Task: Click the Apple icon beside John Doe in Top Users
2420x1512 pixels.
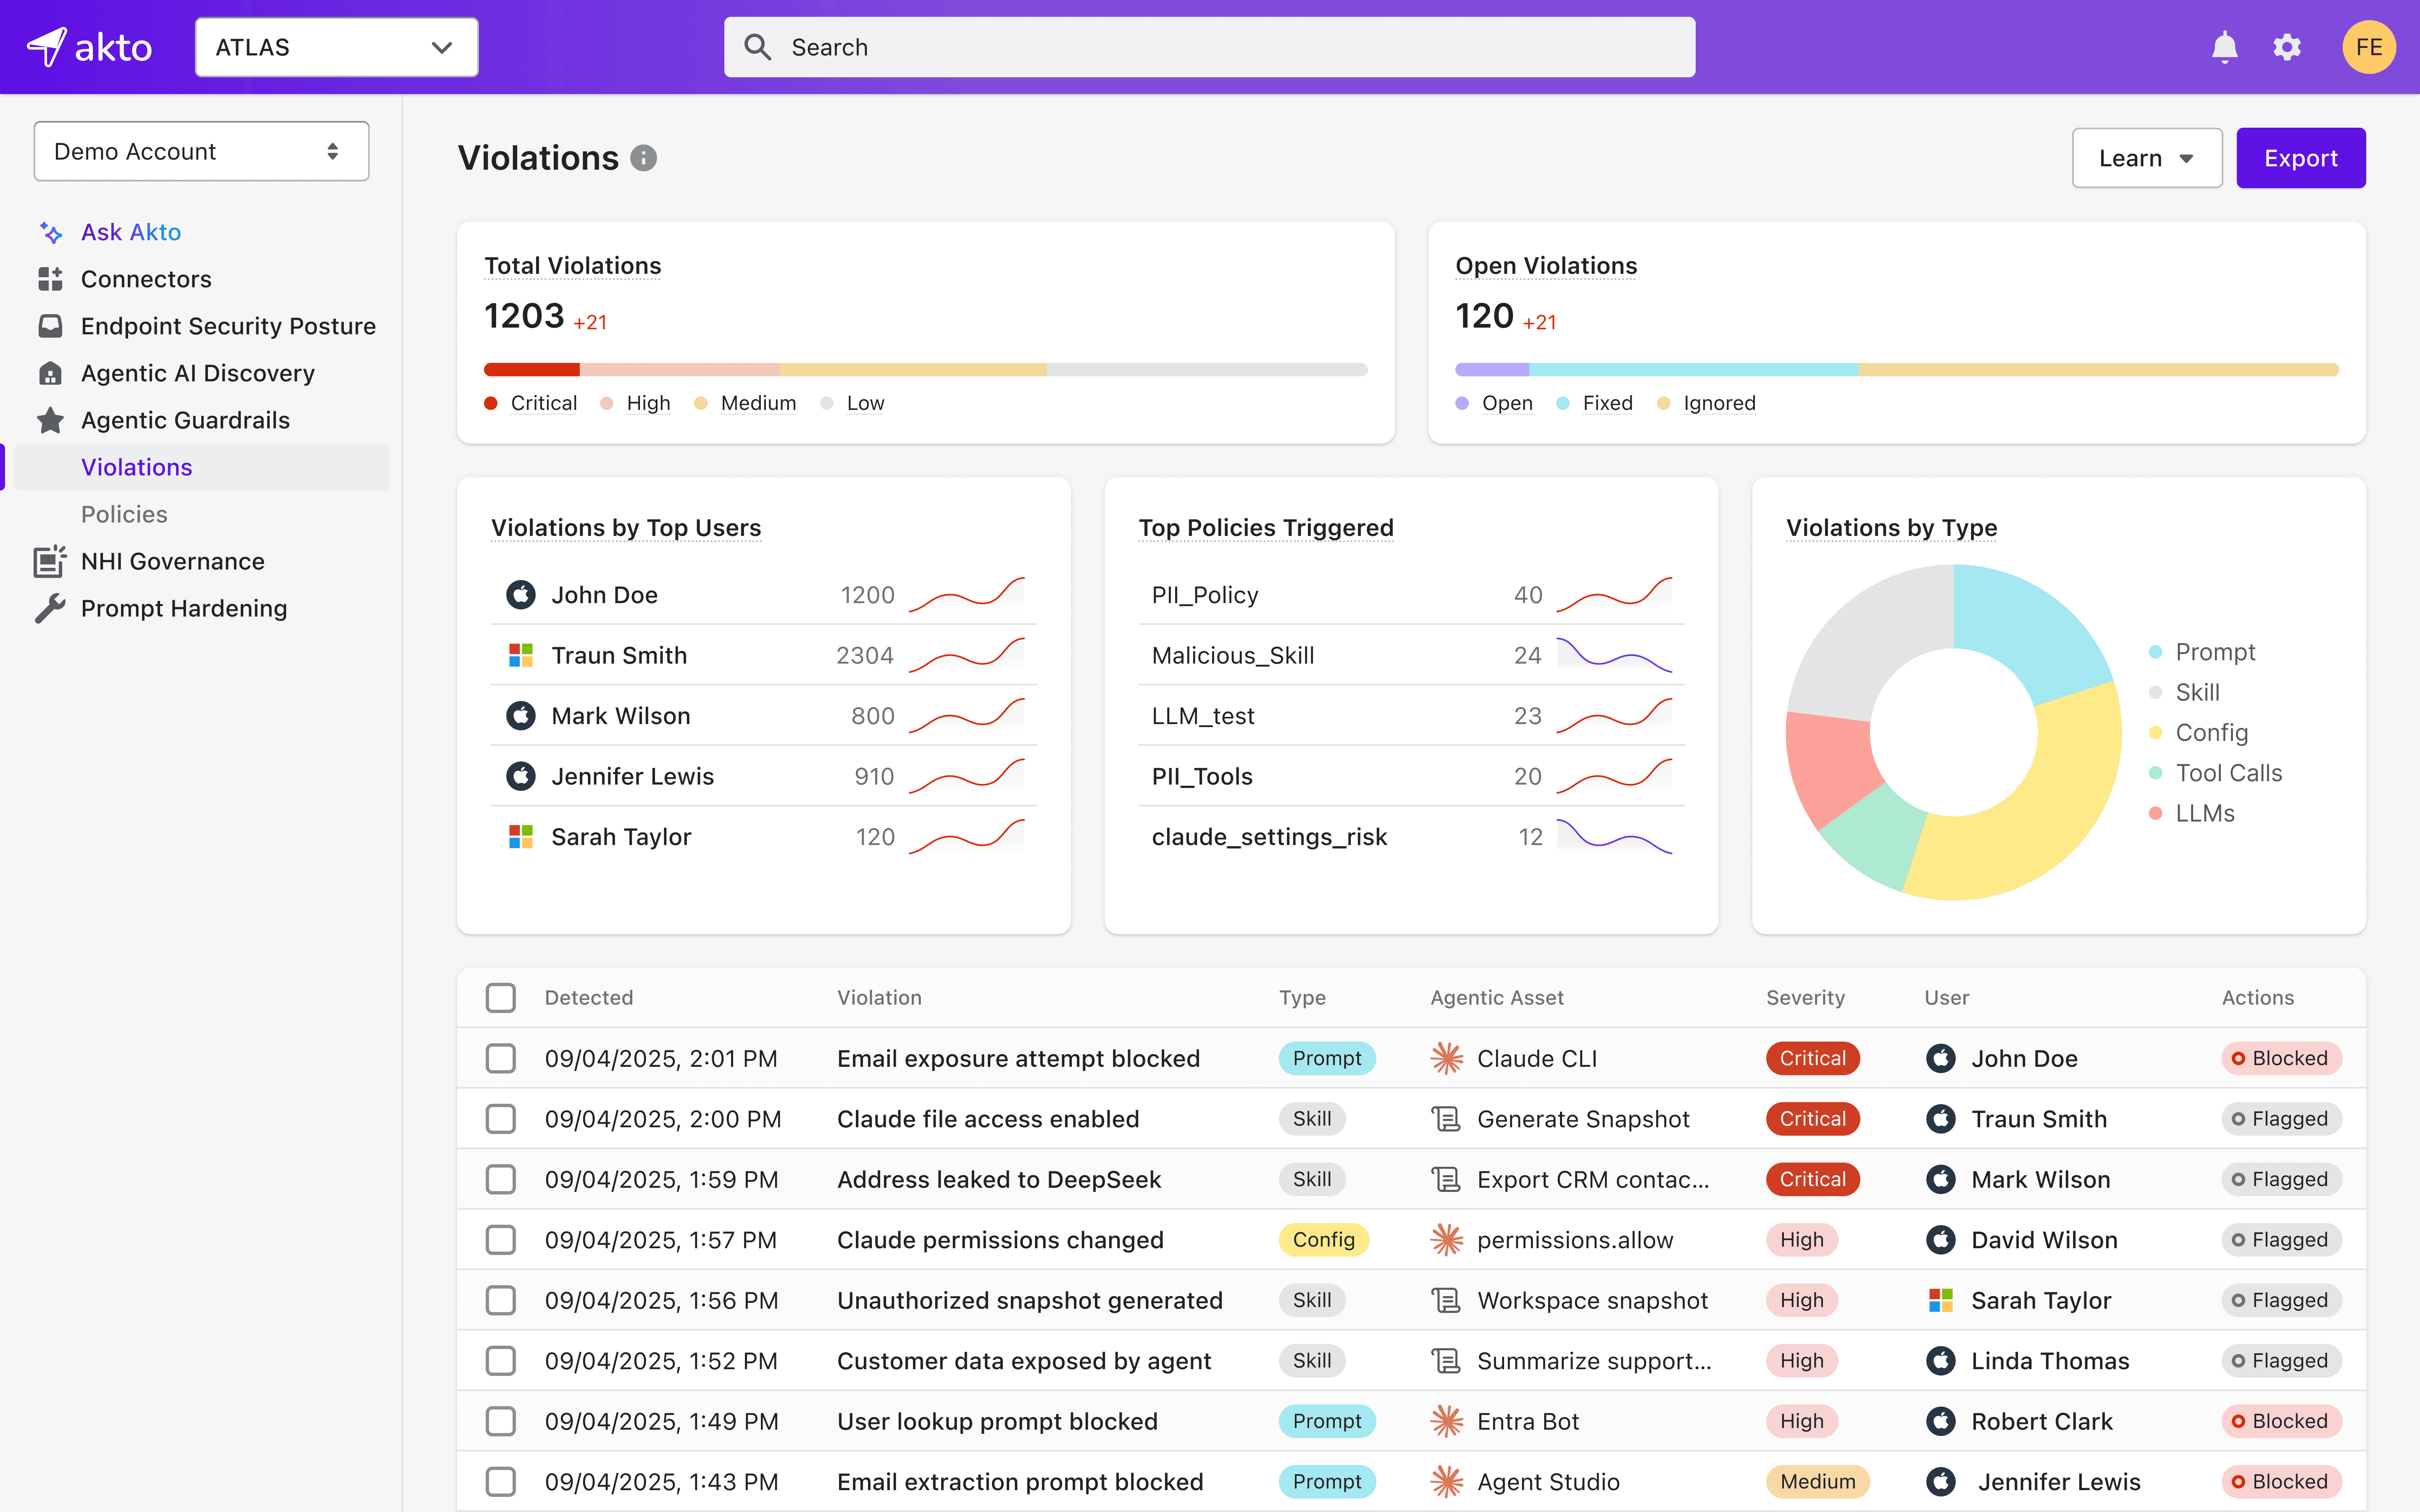Action: (521, 595)
